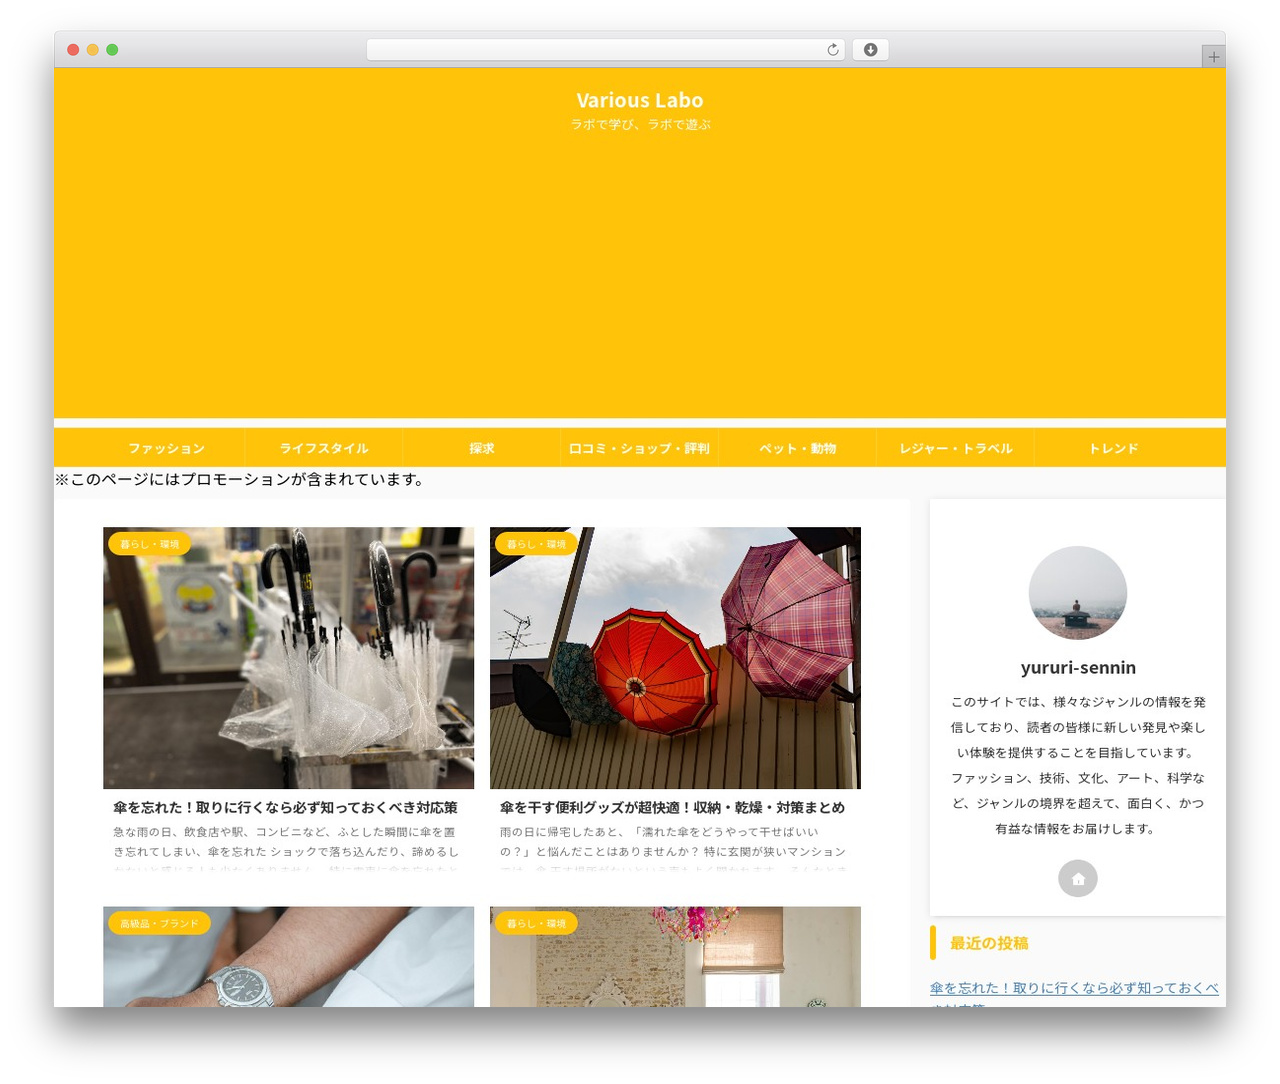Click the profile description このサイトでは、様々なジャンル
Image resolution: width=1280 pixels, height=1084 pixels.
[x=1078, y=765]
